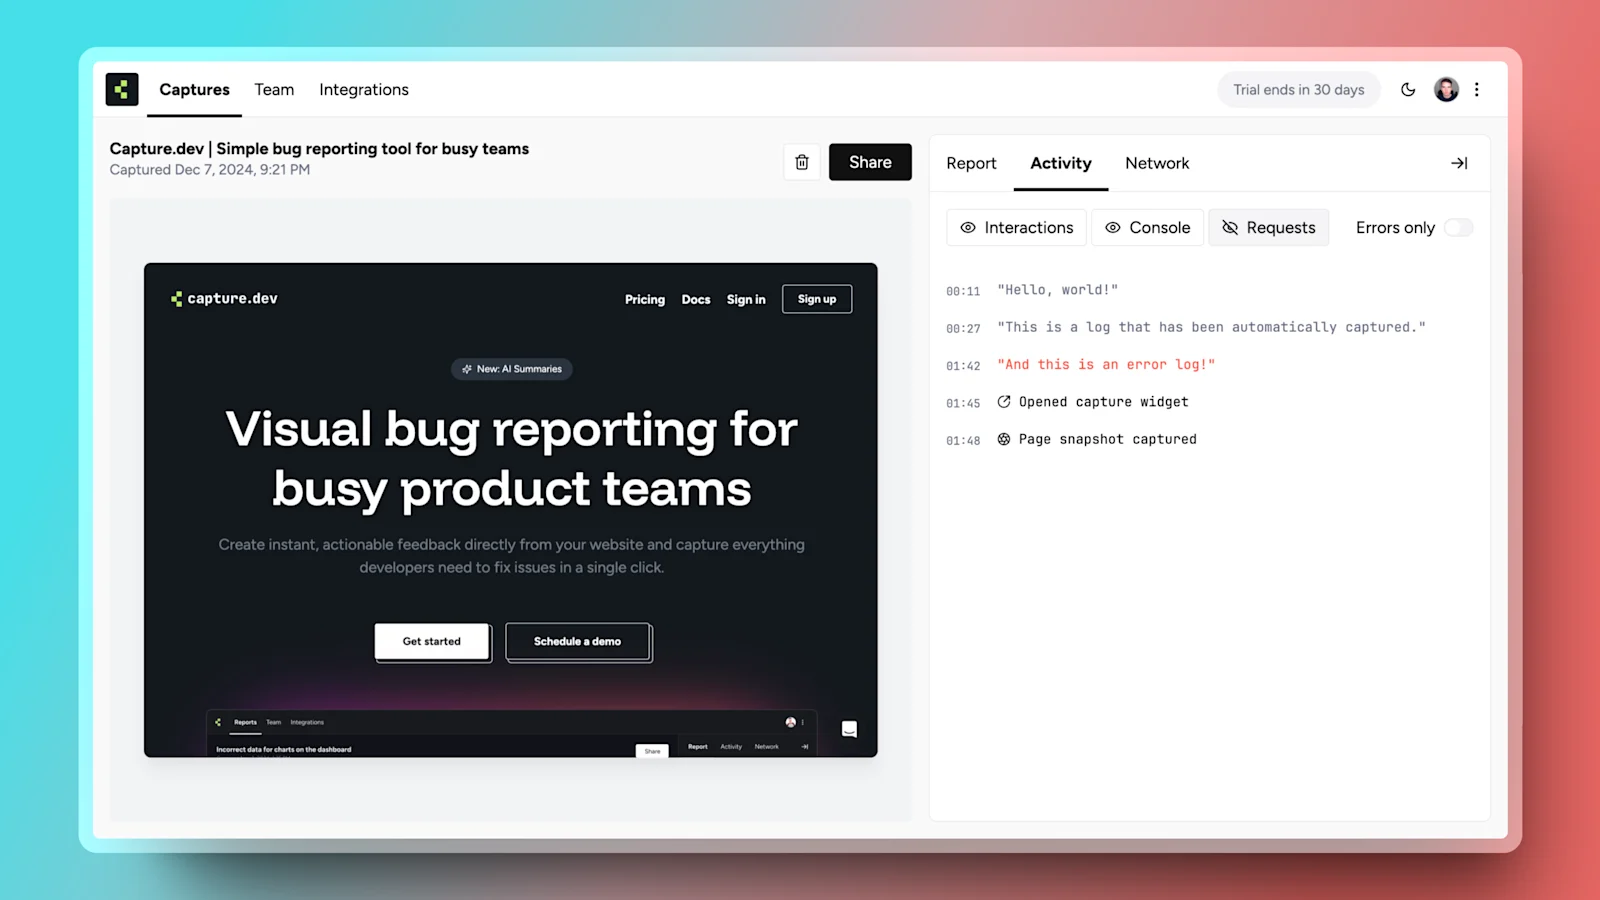Select the red error log entry
The image size is (1600, 900).
click(1106, 365)
